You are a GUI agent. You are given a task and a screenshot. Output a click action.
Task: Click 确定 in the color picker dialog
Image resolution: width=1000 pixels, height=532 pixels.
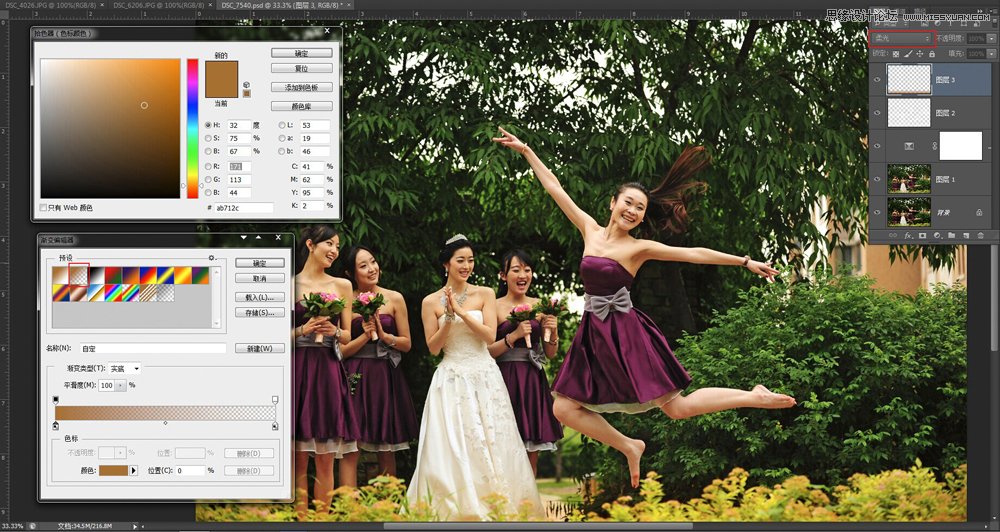pyautogui.click(x=302, y=53)
